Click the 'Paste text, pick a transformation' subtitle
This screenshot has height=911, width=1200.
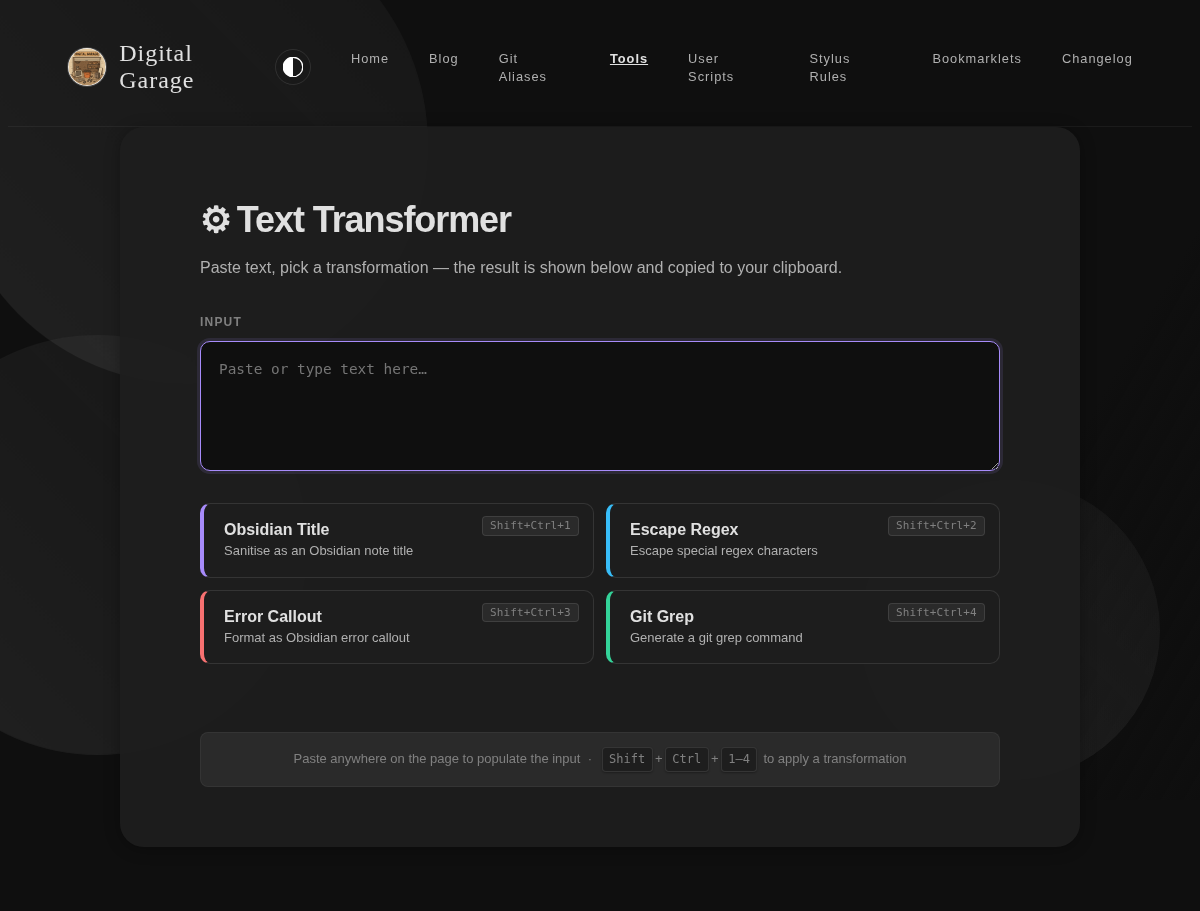coord(521,268)
